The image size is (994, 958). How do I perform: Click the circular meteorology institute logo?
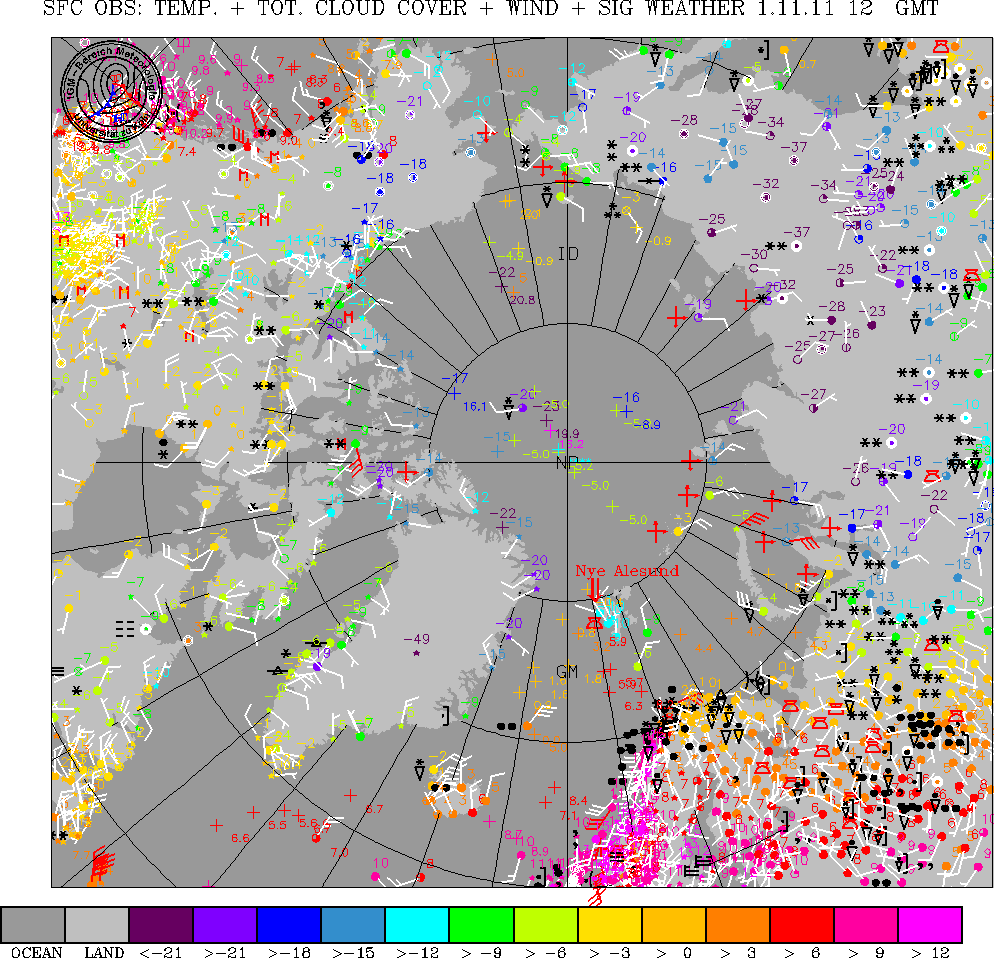(112, 93)
